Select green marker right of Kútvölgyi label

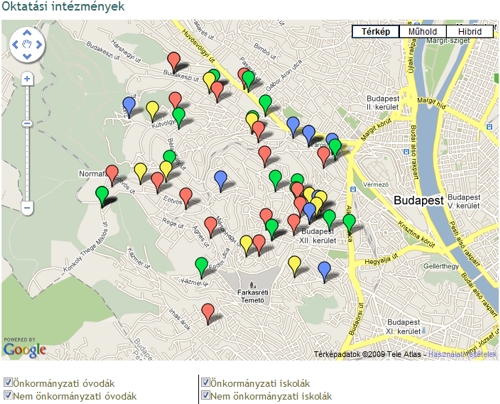coord(179,116)
